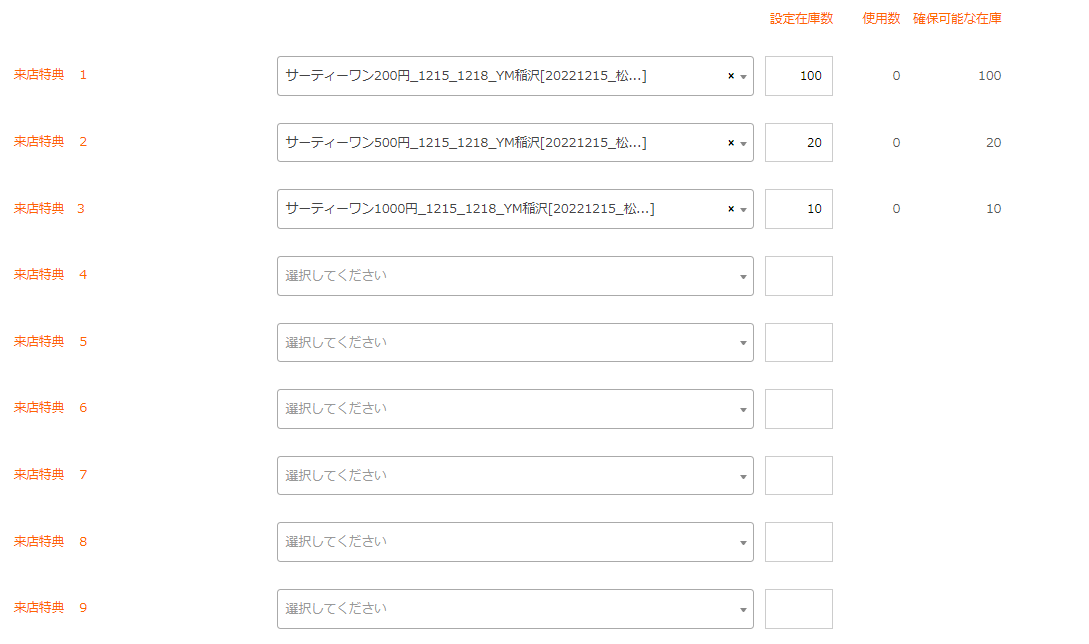Focus the empty stock field for 来店特典 5
Image resolution: width=1089 pixels, height=644 pixels.
(798, 342)
